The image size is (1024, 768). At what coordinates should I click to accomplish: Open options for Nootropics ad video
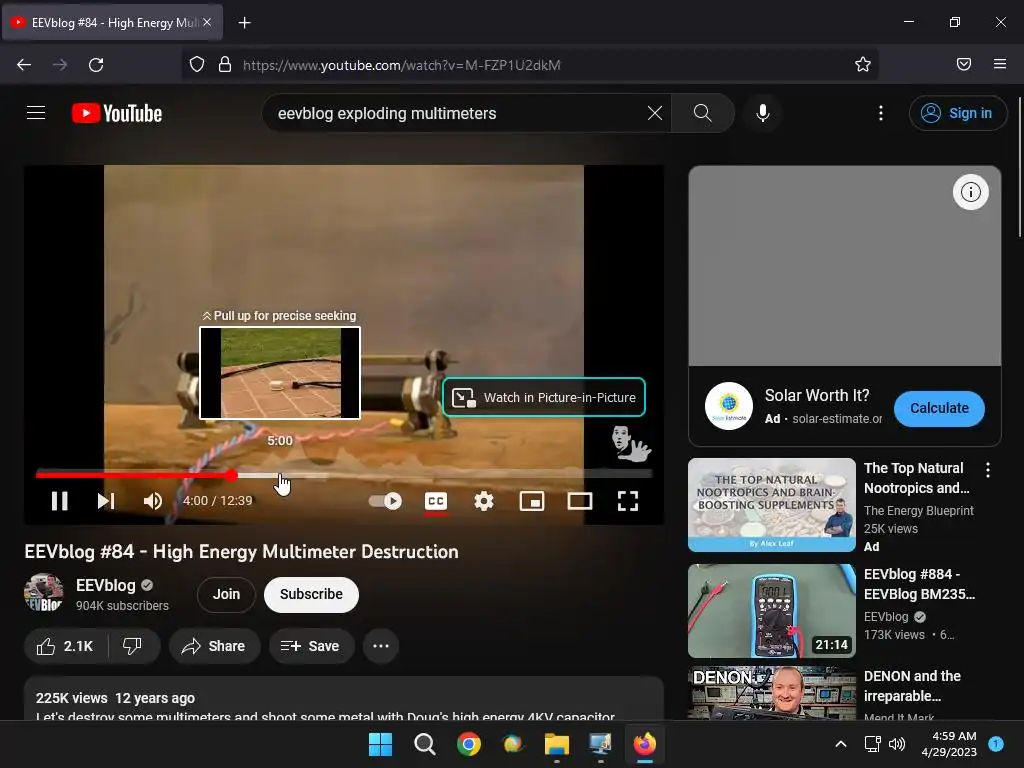(x=987, y=470)
